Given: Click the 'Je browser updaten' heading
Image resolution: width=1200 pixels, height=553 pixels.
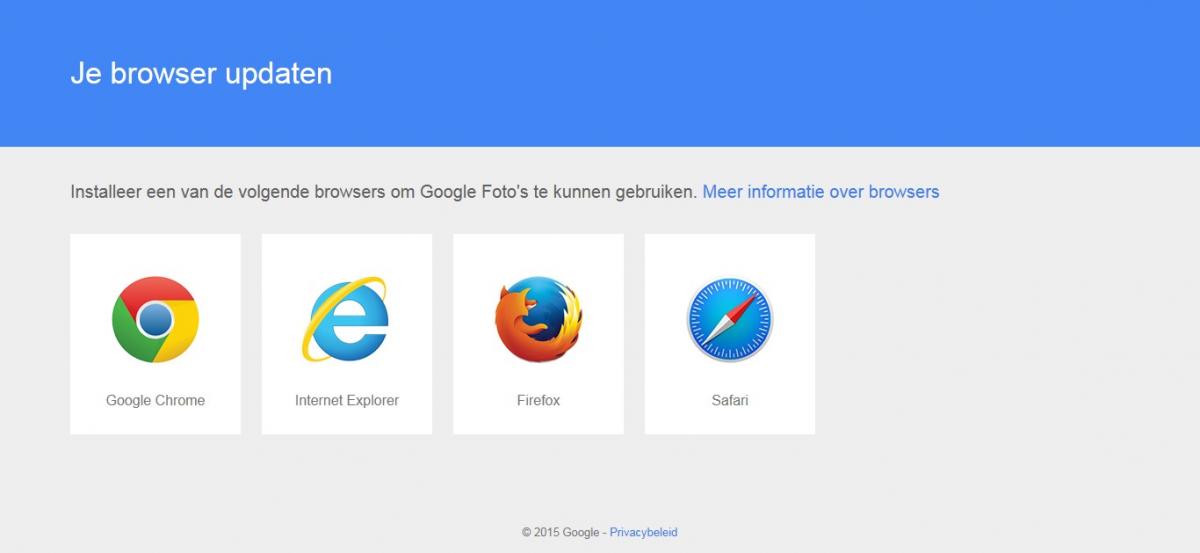Looking at the screenshot, I should tap(201, 74).
